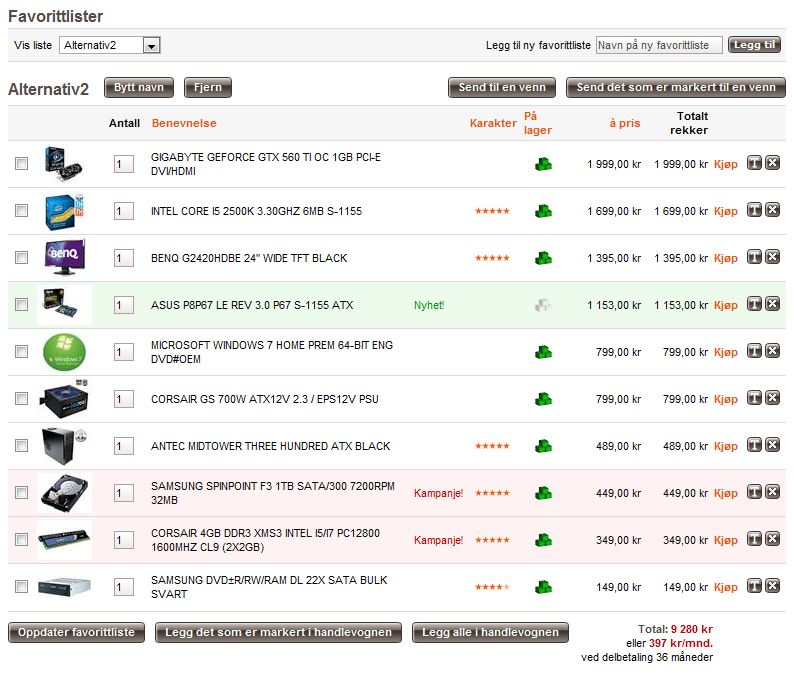This screenshot has height=675, width=794.
Task: Sort by the Benevnelse column header
Action: pyautogui.click(x=184, y=123)
